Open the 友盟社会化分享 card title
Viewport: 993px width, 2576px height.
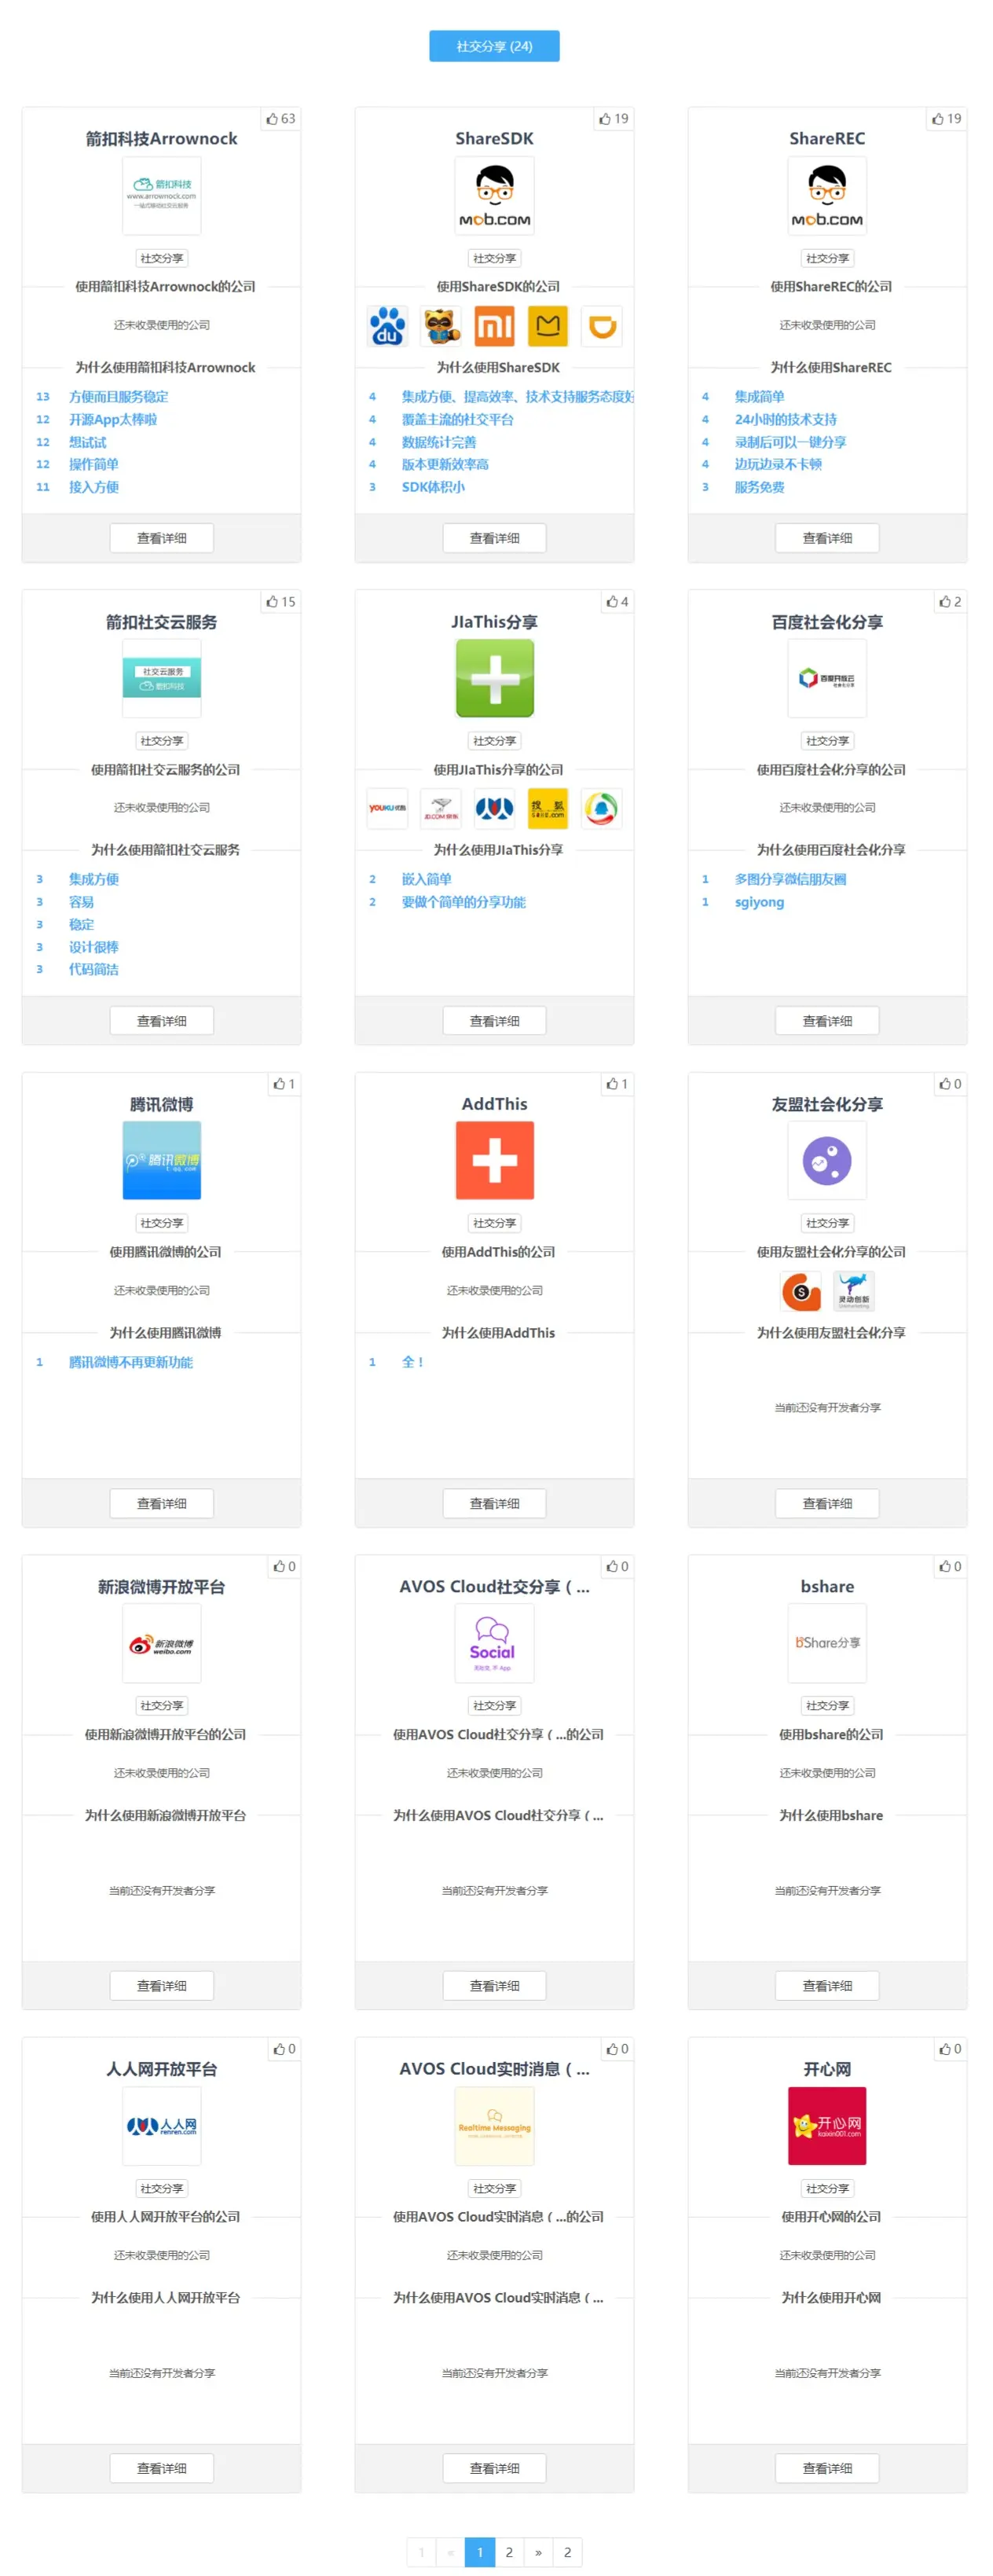click(828, 1104)
